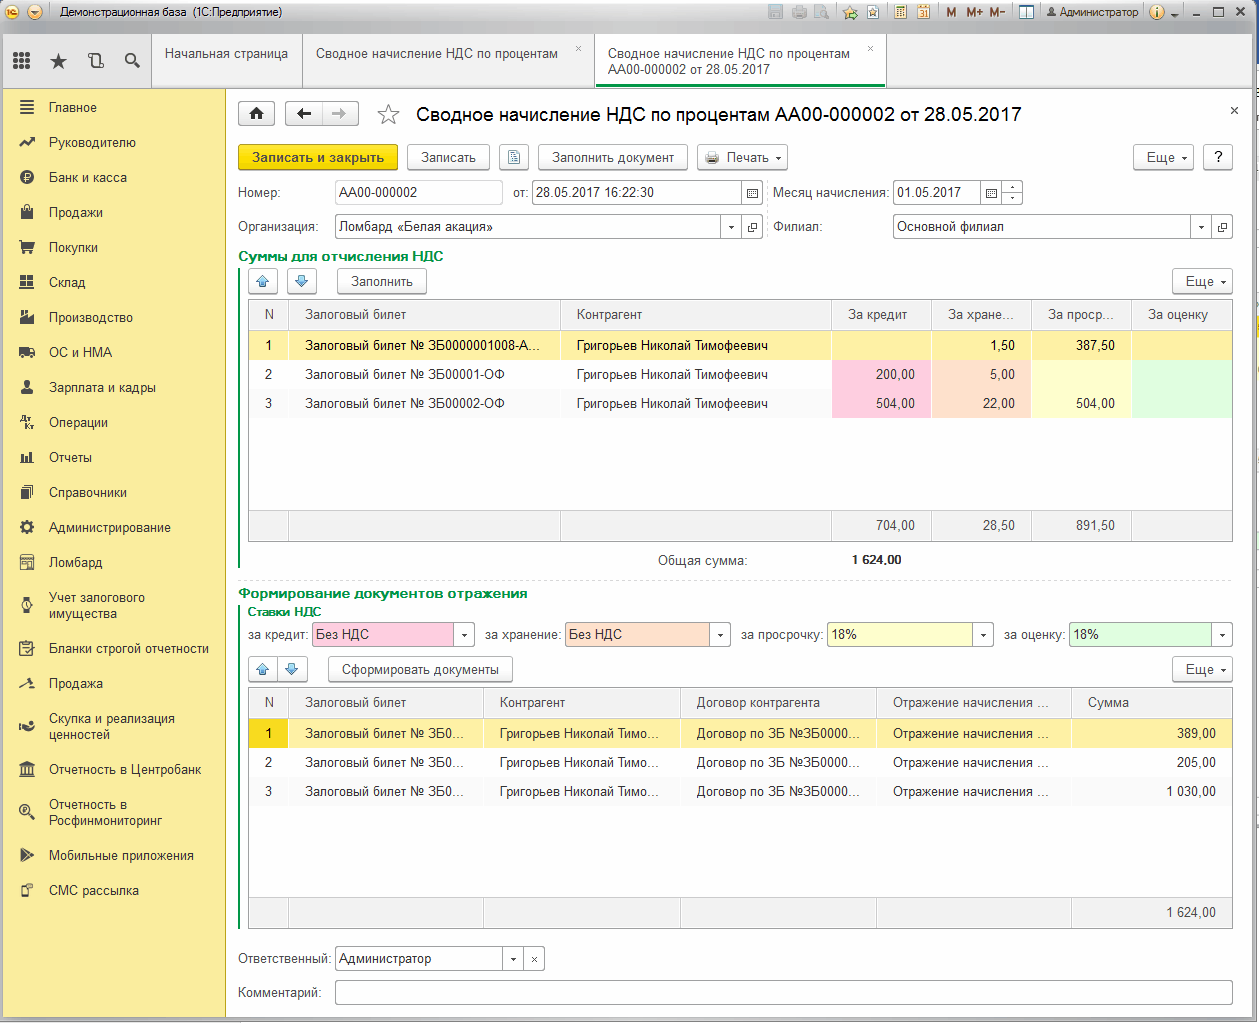Viewport: 1259px width, 1023px height.
Task: Move row down in reflection documents table
Action: click(x=291, y=669)
